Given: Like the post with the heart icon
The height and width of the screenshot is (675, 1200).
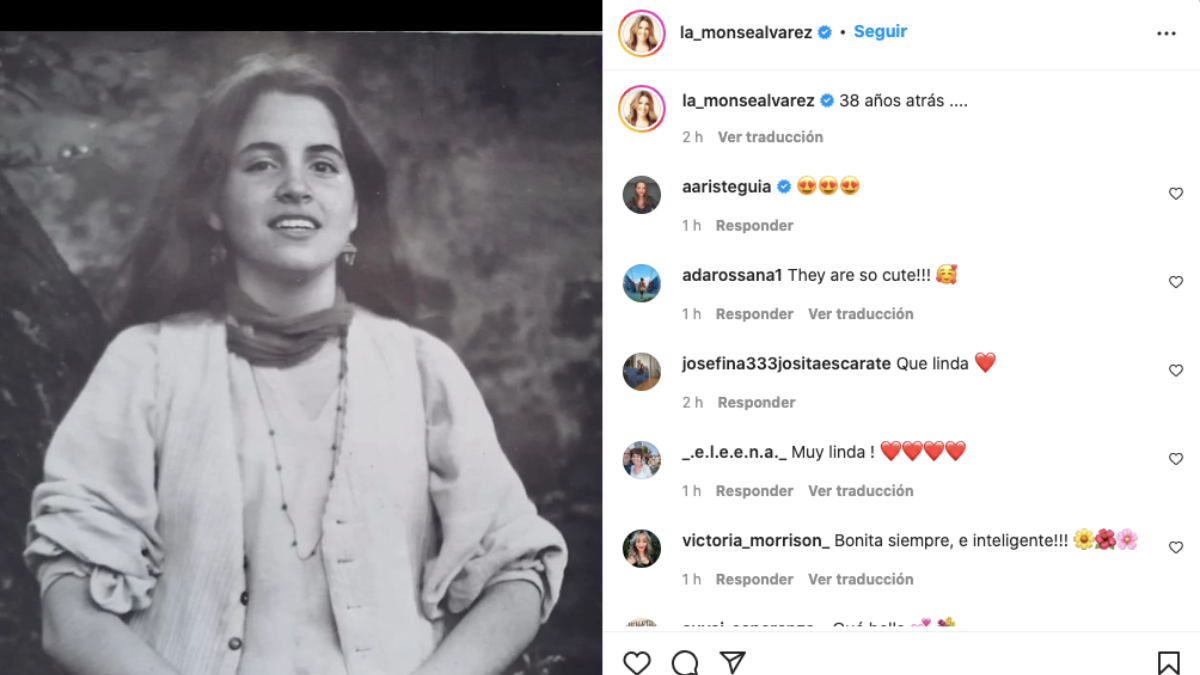Looking at the screenshot, I should (x=637, y=662).
